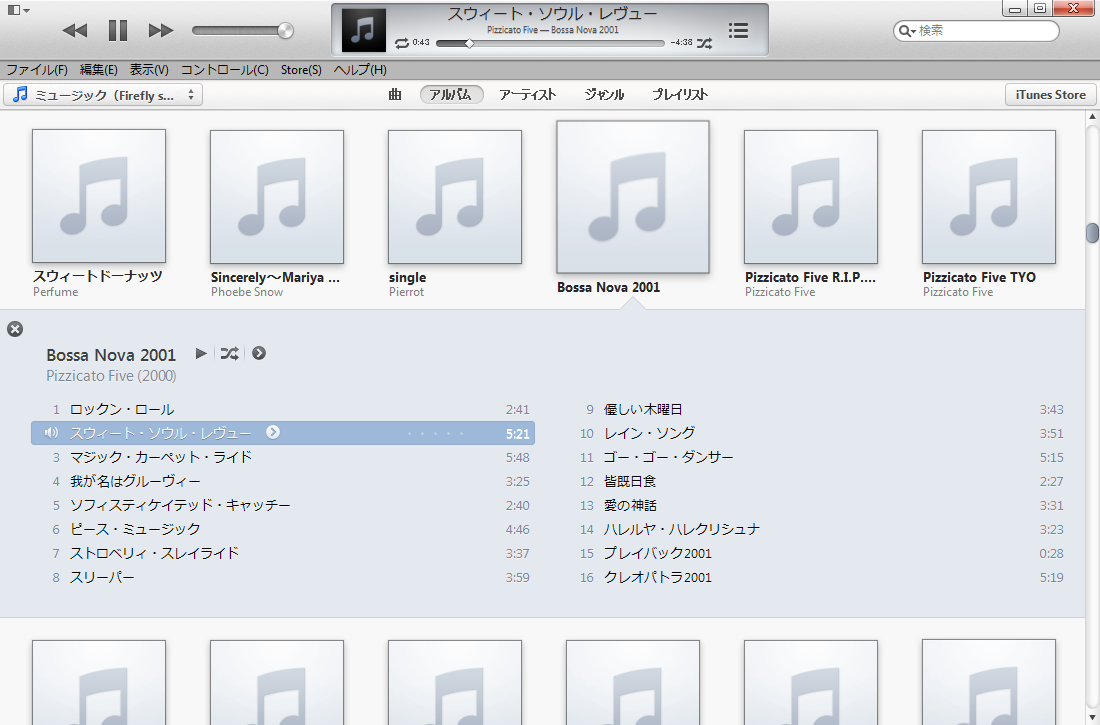Select the スウィートドーナッツ album cover

coord(99,196)
